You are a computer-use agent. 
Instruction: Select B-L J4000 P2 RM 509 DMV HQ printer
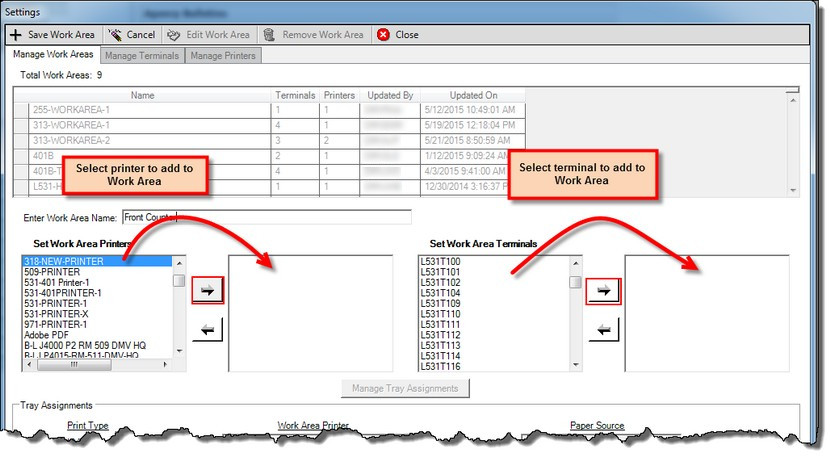[x=85, y=345]
